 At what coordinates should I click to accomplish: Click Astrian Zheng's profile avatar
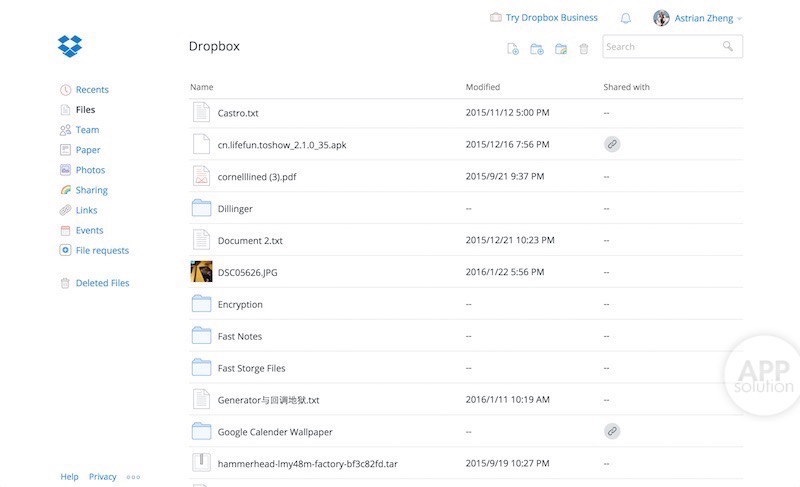point(661,18)
